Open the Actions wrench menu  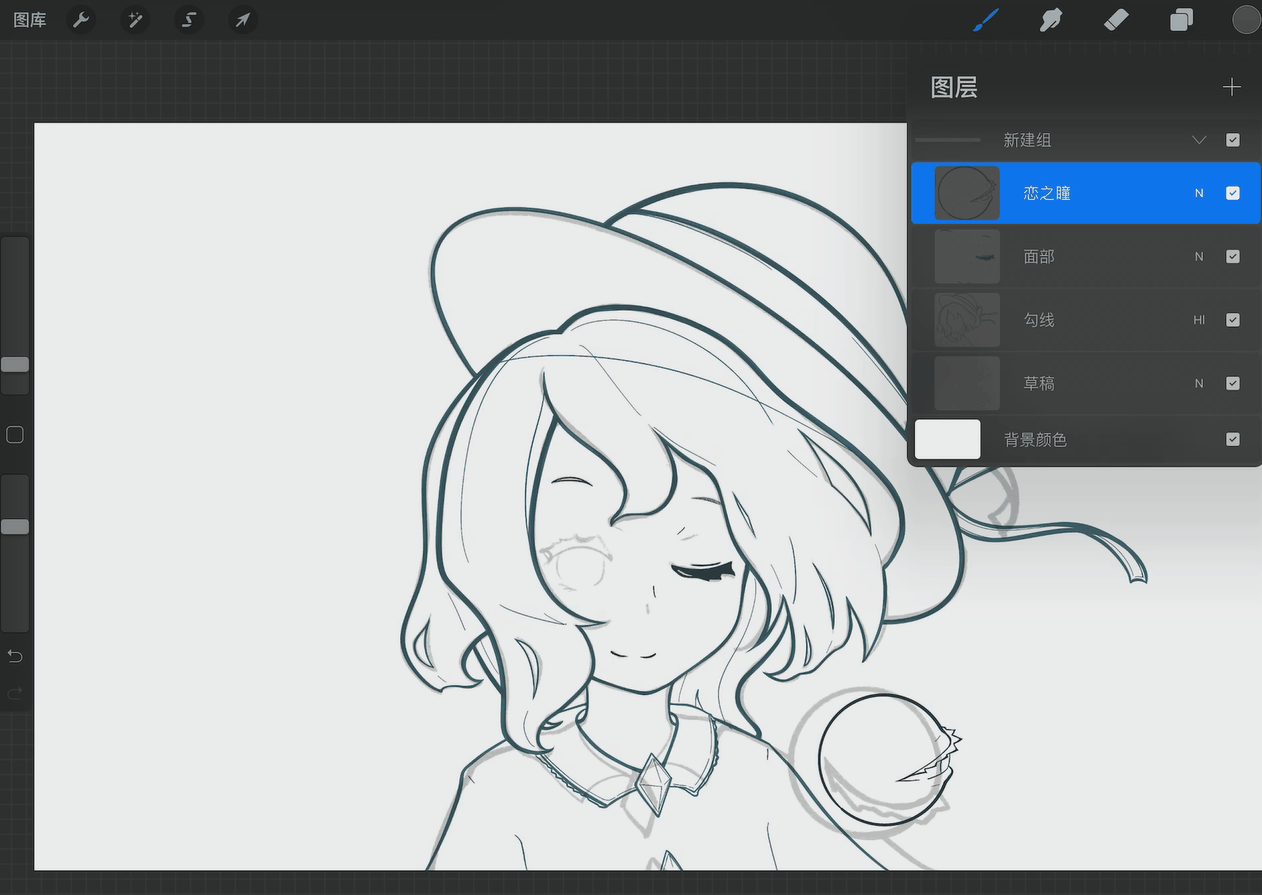click(x=81, y=19)
